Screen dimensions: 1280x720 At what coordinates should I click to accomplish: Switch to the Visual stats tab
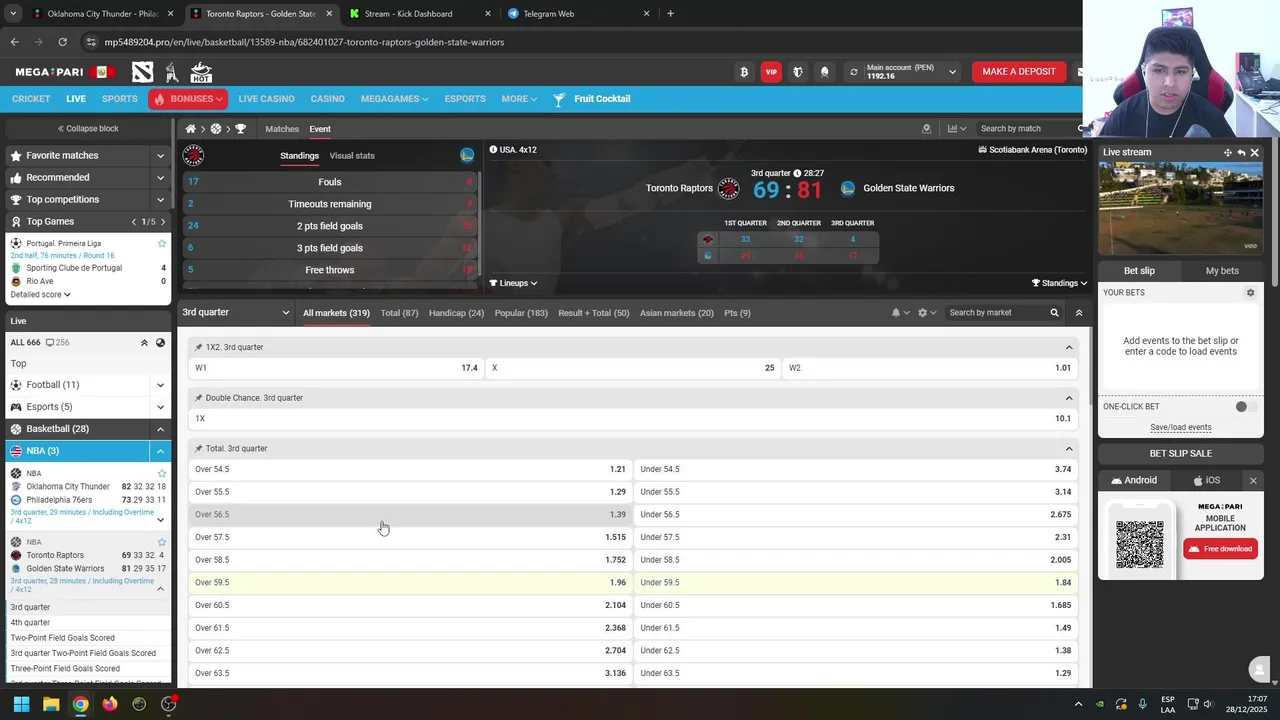(352, 156)
